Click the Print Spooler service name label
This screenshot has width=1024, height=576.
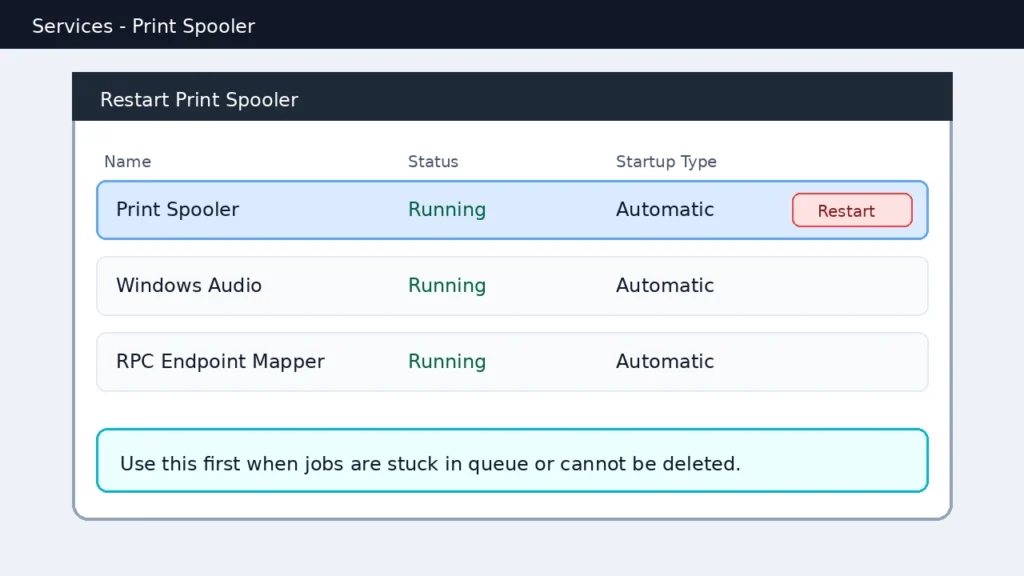pyautogui.click(x=177, y=209)
